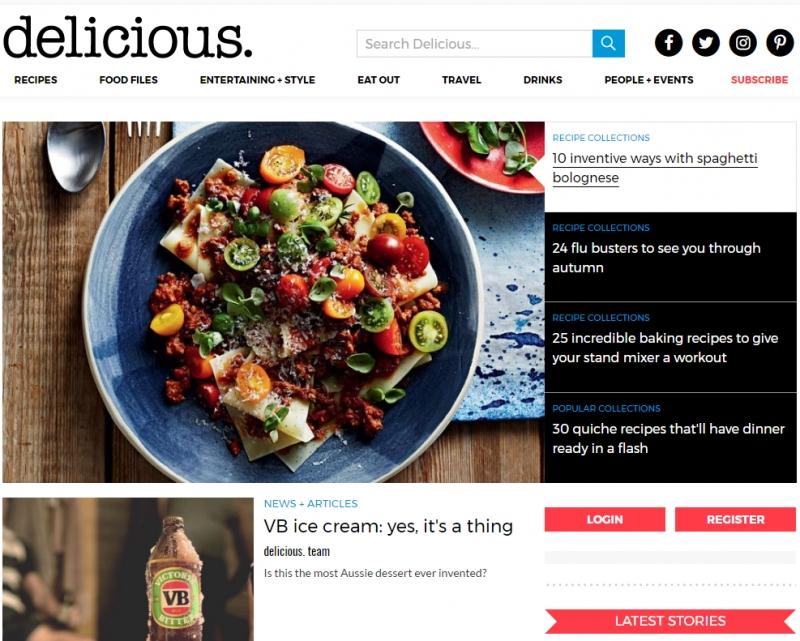
Task: Open 10 inventive ways with spaghetti bolognese
Action: [655, 168]
